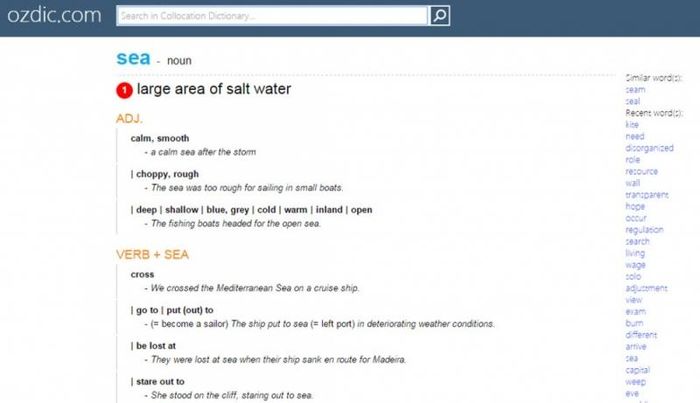700x403 pixels.
Task: Click the red number 1 sense badge
Action: click(125, 90)
